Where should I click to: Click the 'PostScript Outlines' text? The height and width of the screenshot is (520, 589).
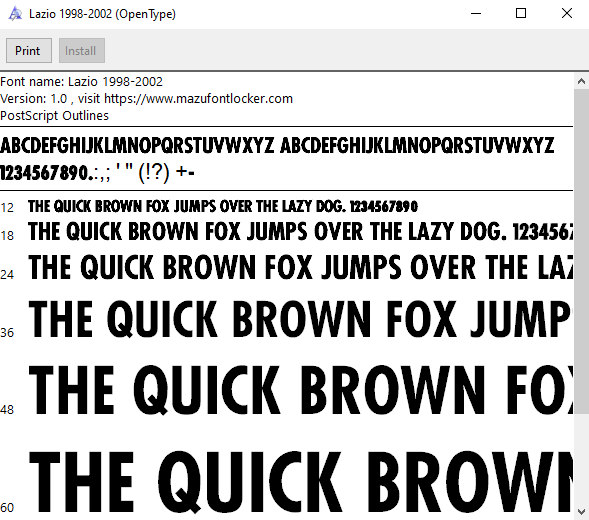54,116
